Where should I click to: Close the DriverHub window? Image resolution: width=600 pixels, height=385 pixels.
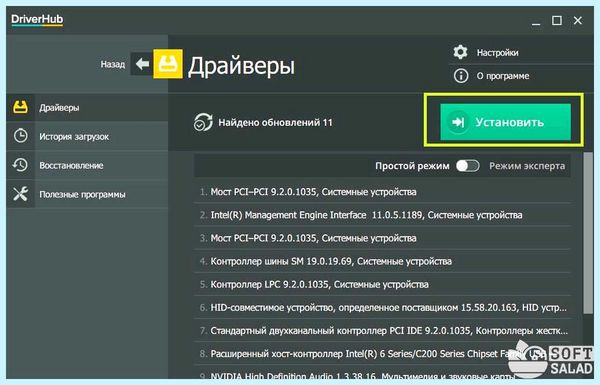coord(578,20)
